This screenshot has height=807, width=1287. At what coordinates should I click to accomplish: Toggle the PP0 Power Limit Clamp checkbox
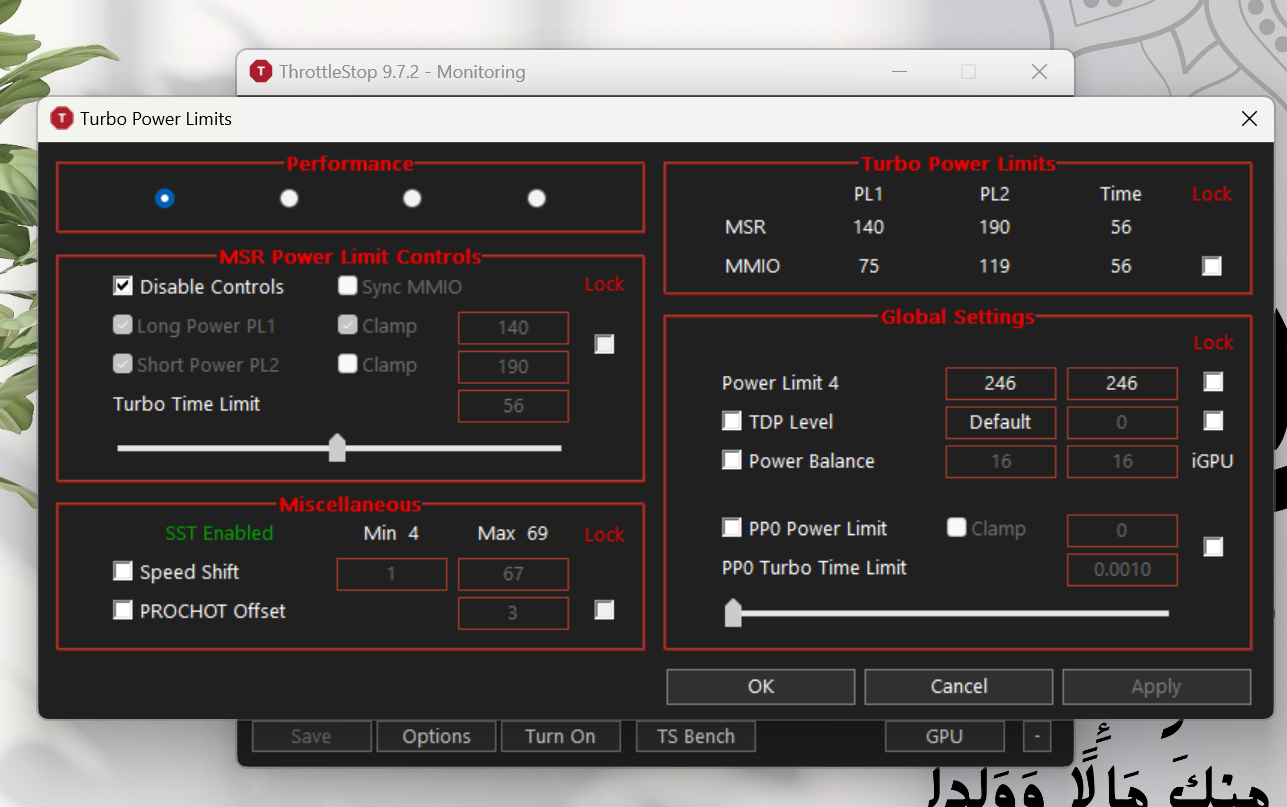point(957,527)
